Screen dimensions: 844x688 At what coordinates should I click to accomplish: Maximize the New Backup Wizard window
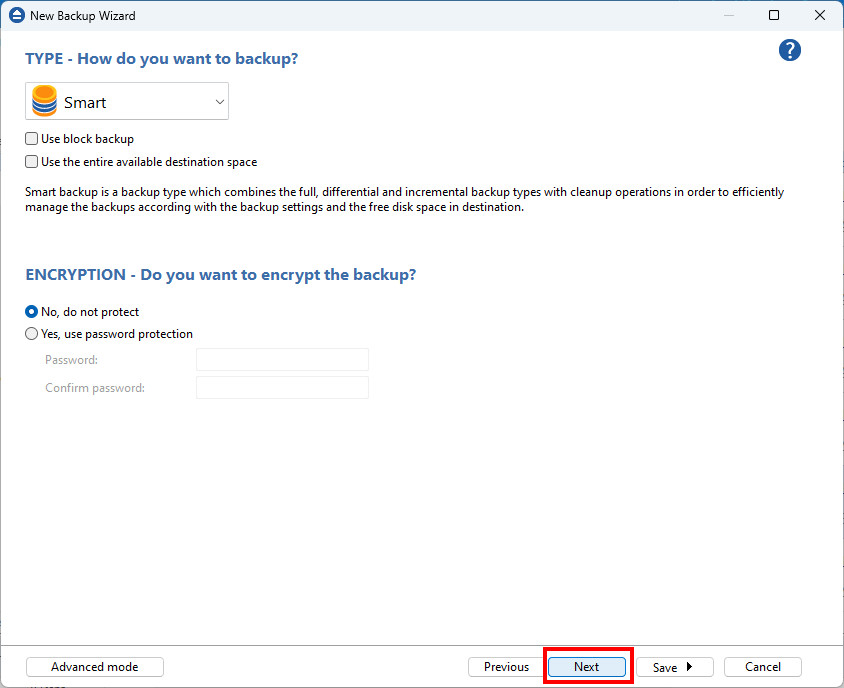774,16
